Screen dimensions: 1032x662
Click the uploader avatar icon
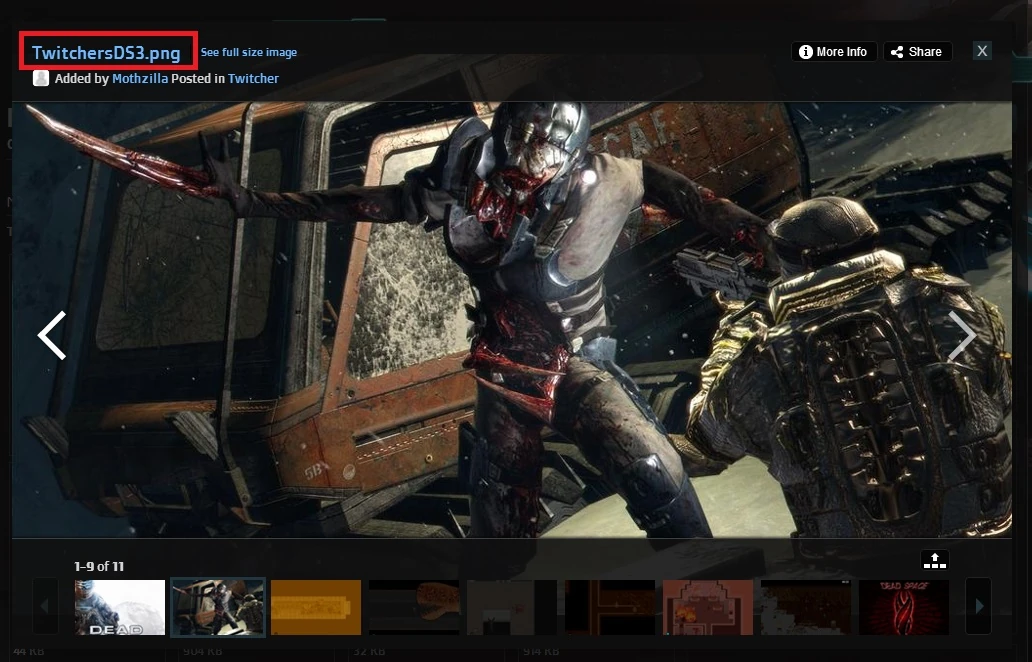coord(41,78)
